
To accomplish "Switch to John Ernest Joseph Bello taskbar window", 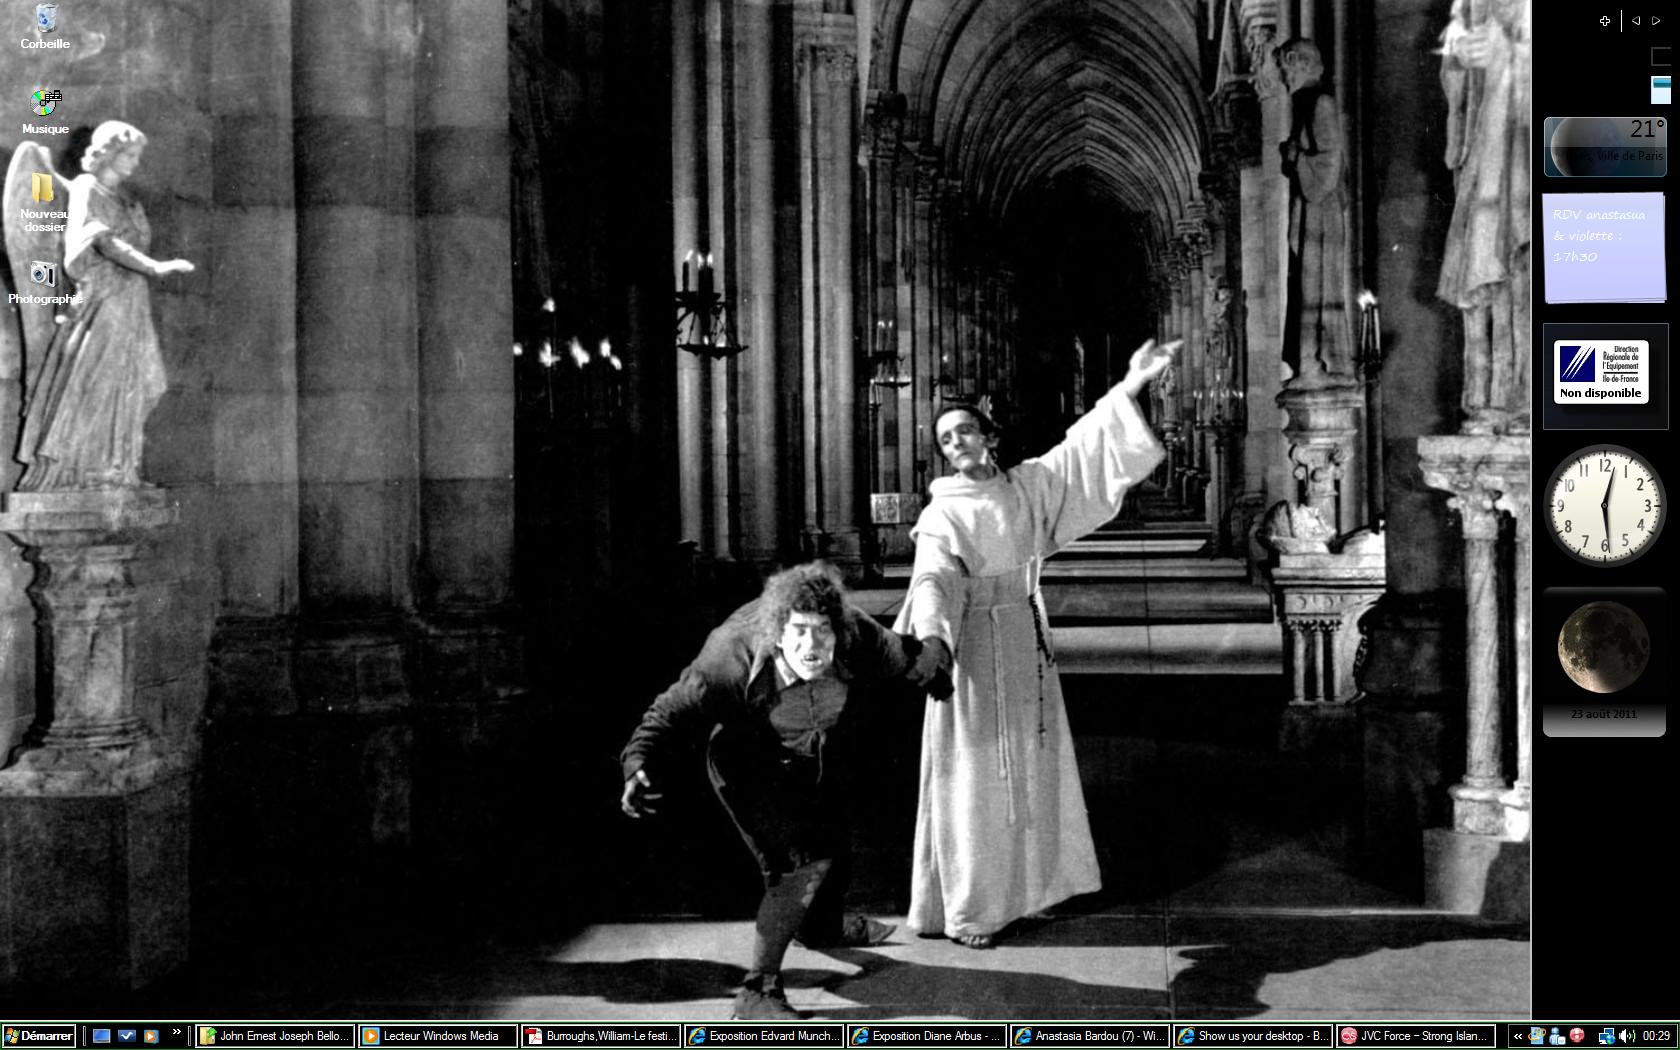I will (275, 1036).
